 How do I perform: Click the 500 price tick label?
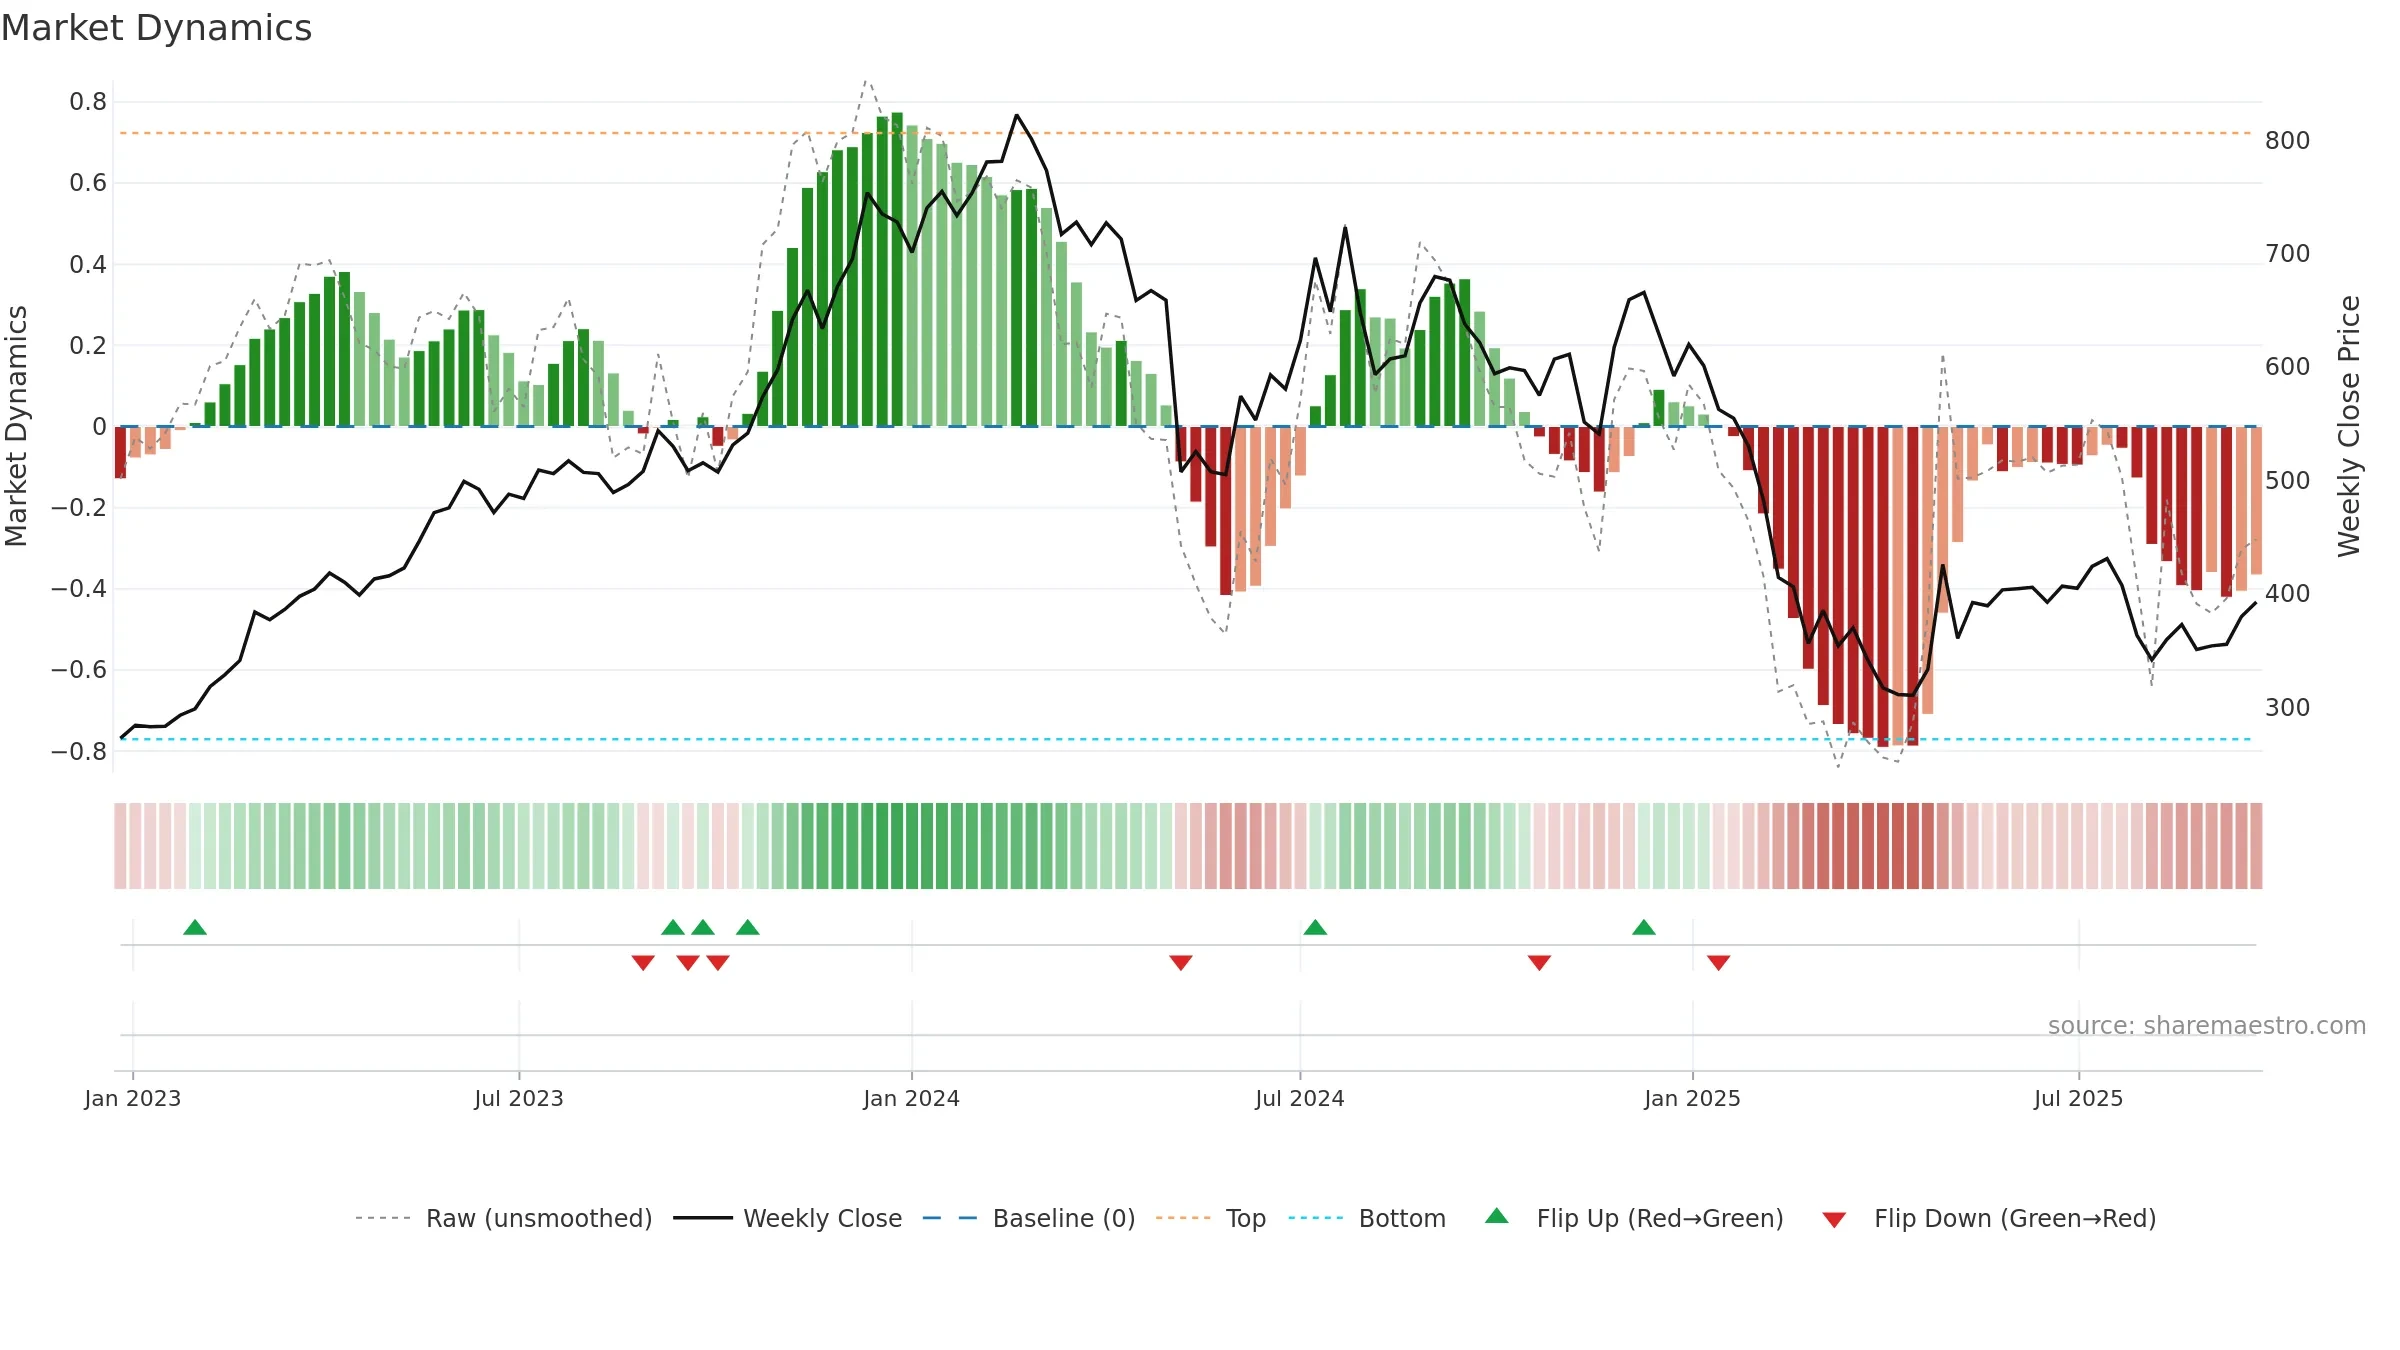(x=2288, y=480)
